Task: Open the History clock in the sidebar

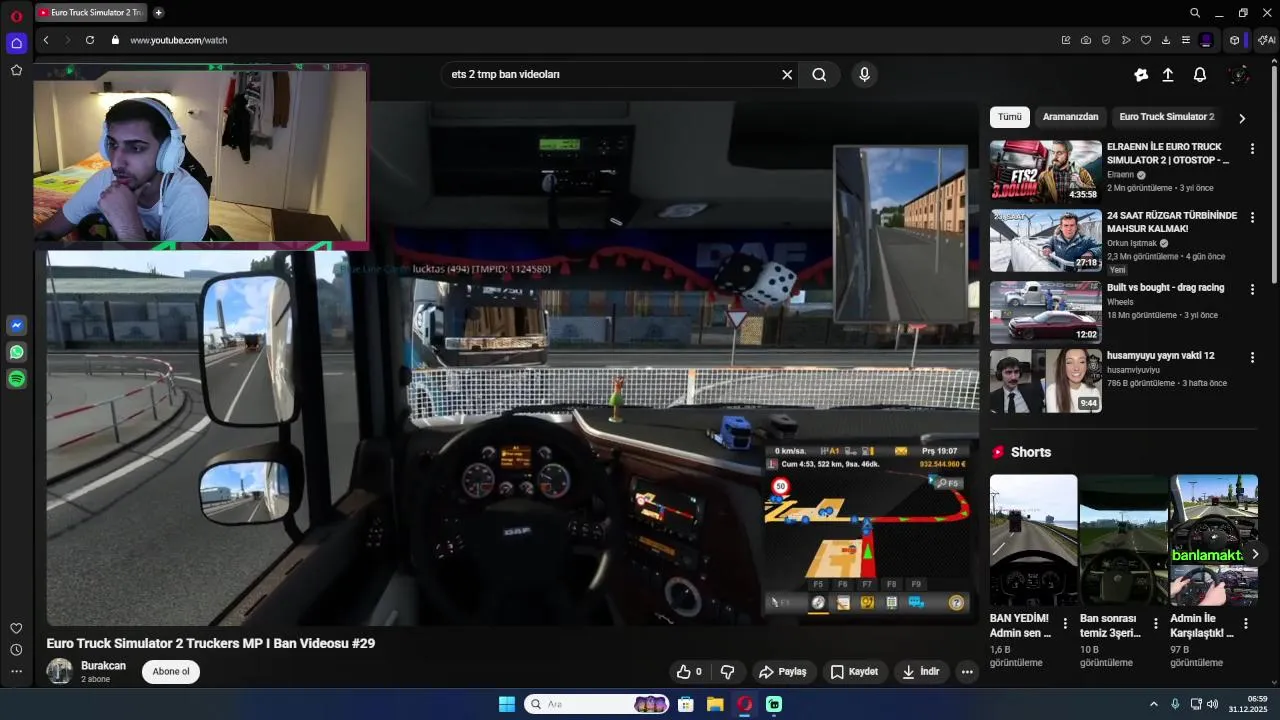Action: click(x=16, y=650)
